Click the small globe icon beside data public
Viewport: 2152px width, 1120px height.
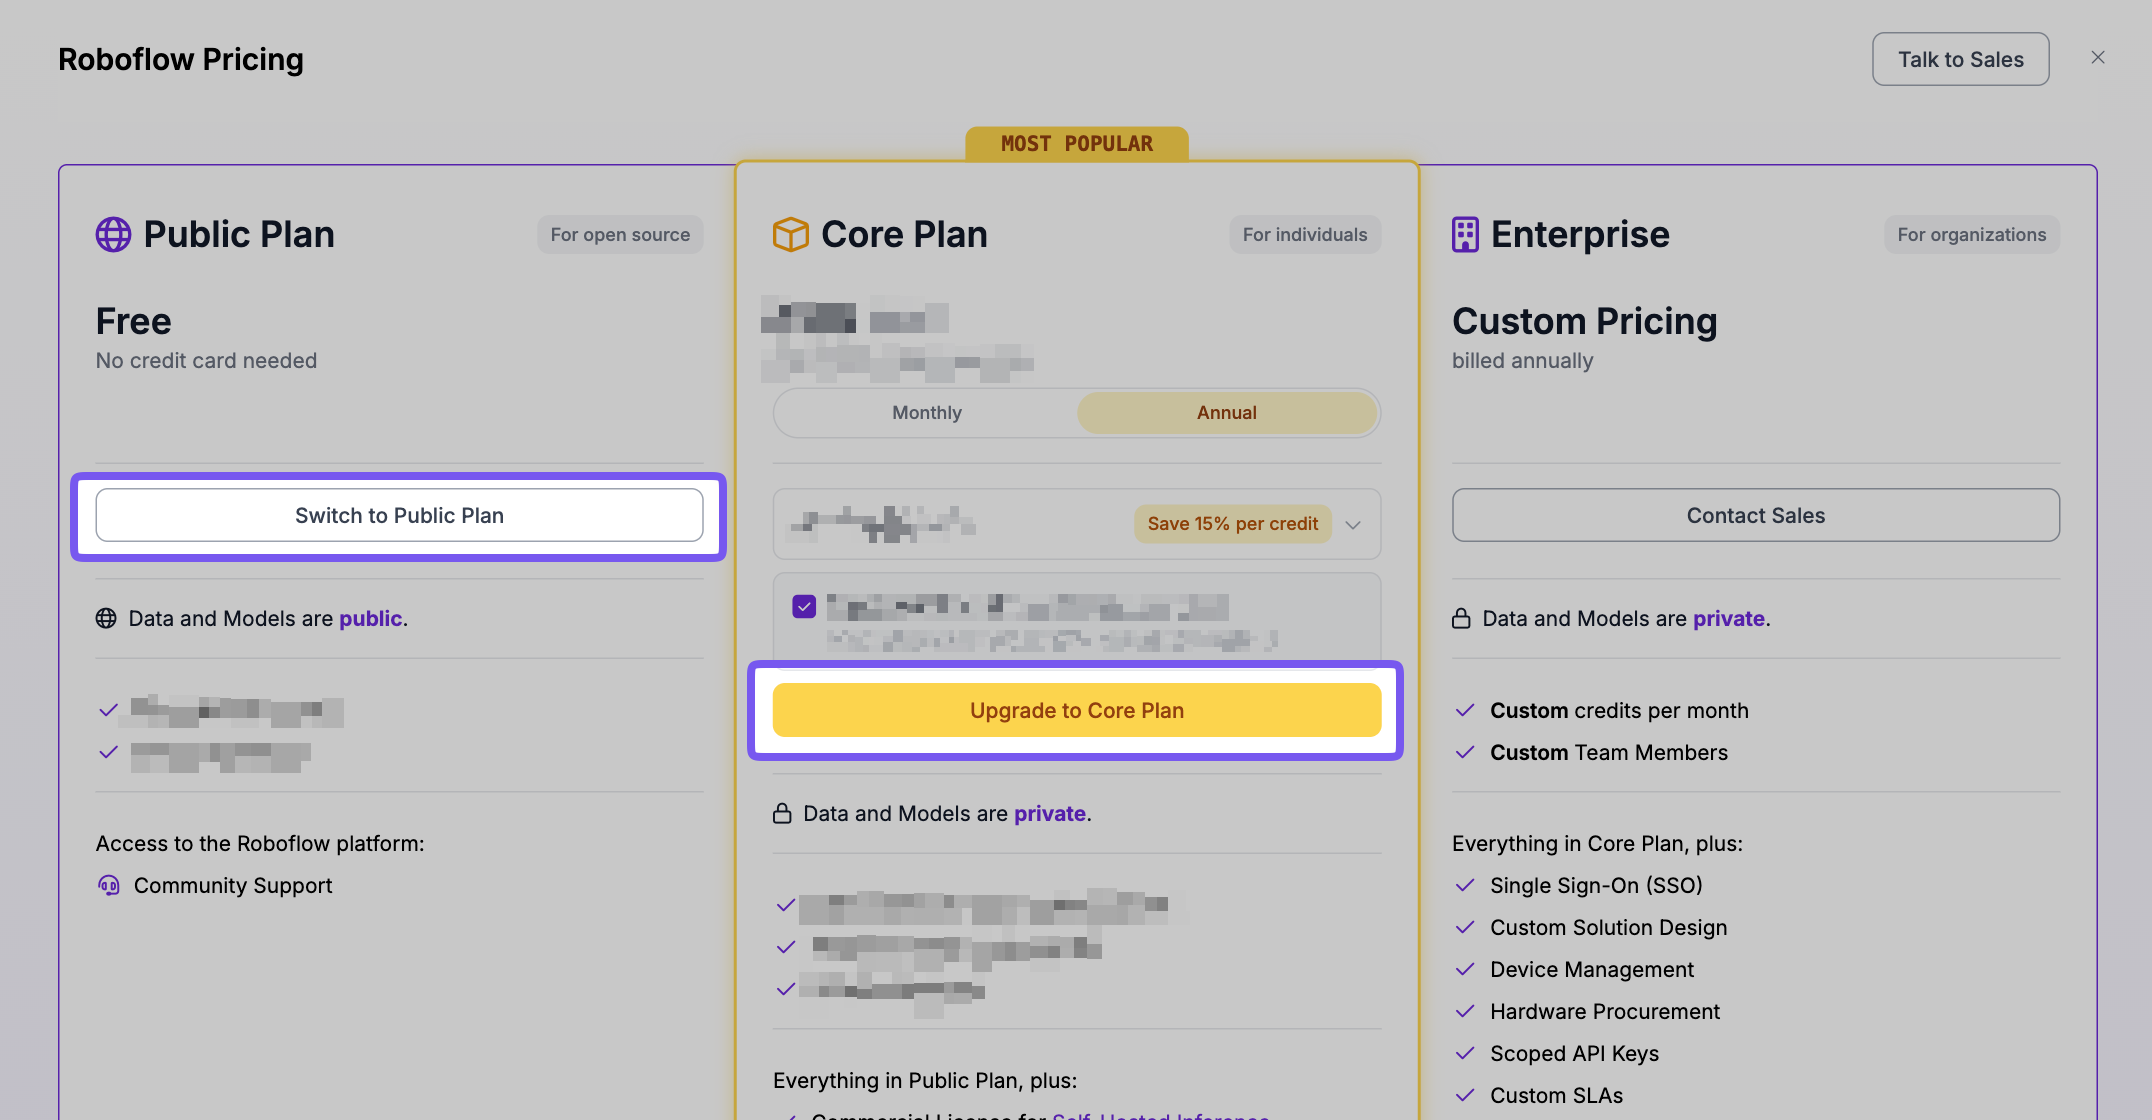pyautogui.click(x=106, y=619)
